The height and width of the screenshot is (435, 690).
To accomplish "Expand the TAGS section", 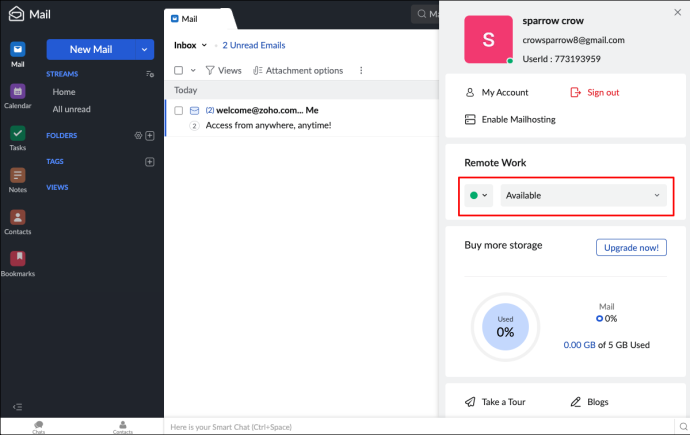I will [x=55, y=161].
